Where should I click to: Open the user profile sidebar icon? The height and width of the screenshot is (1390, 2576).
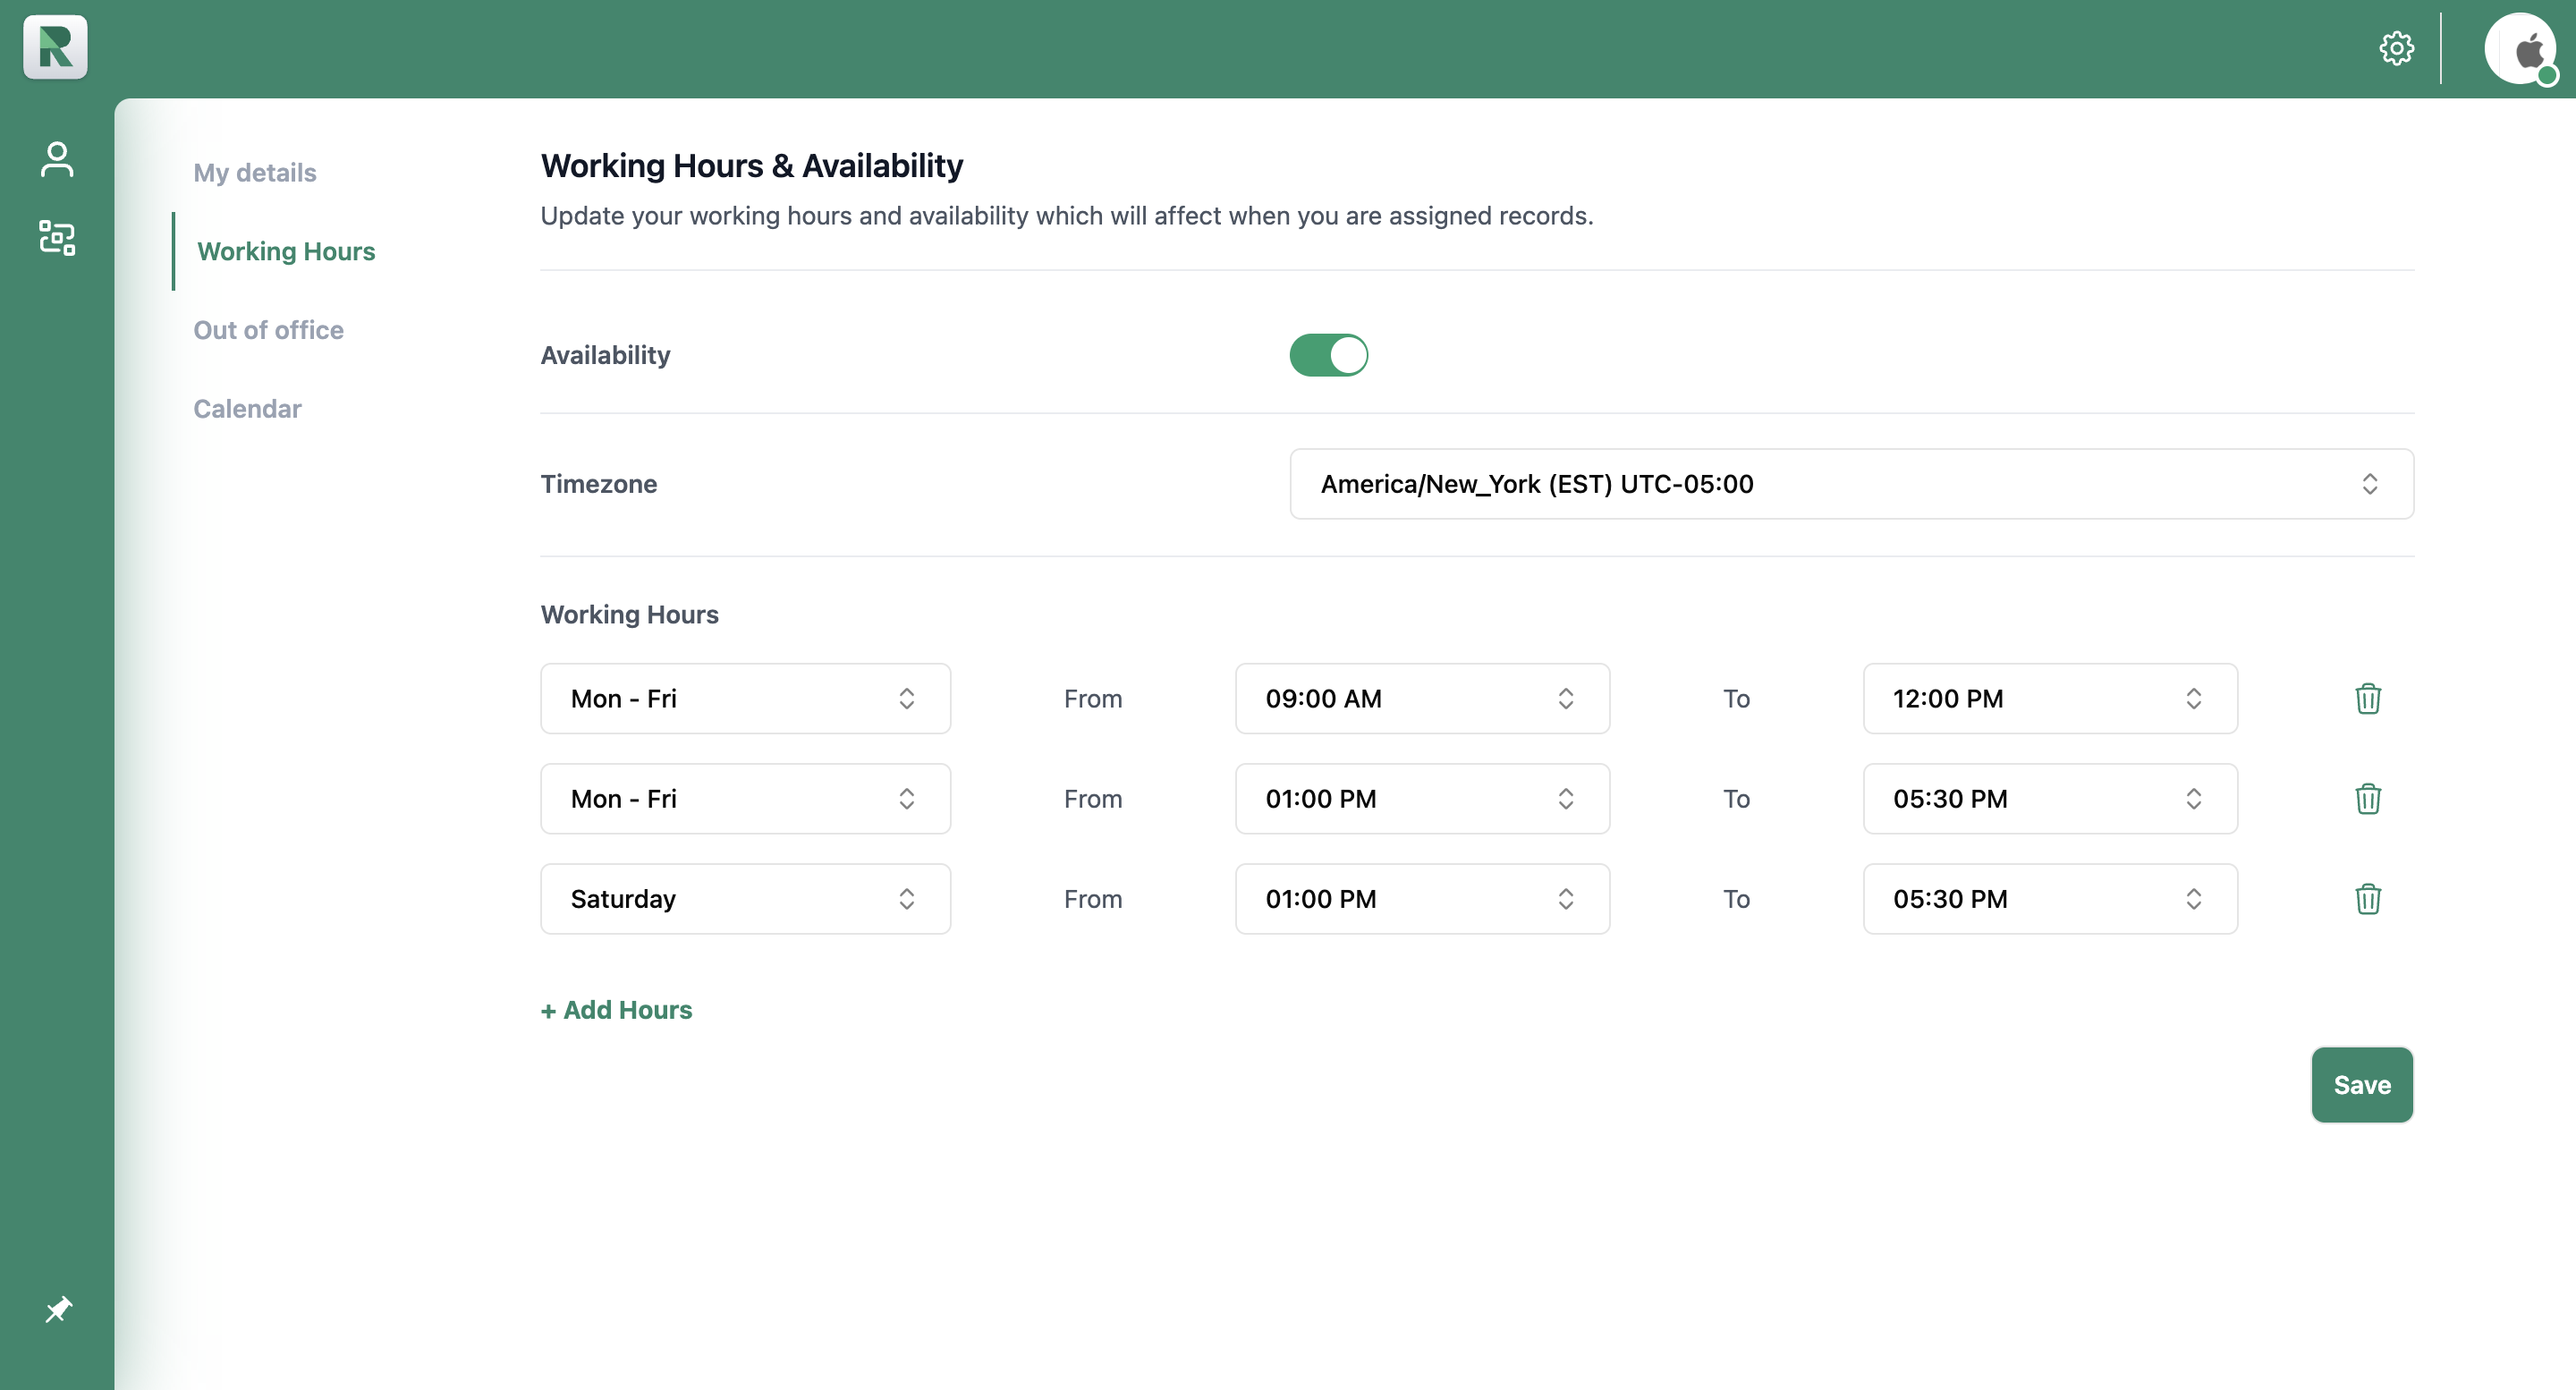coord(57,159)
